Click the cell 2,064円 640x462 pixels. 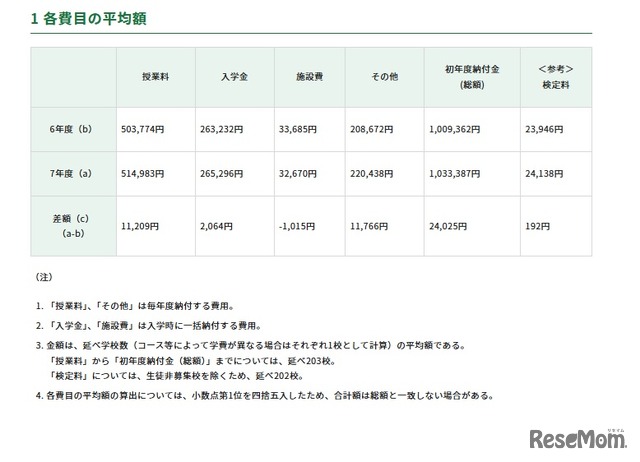click(235, 226)
